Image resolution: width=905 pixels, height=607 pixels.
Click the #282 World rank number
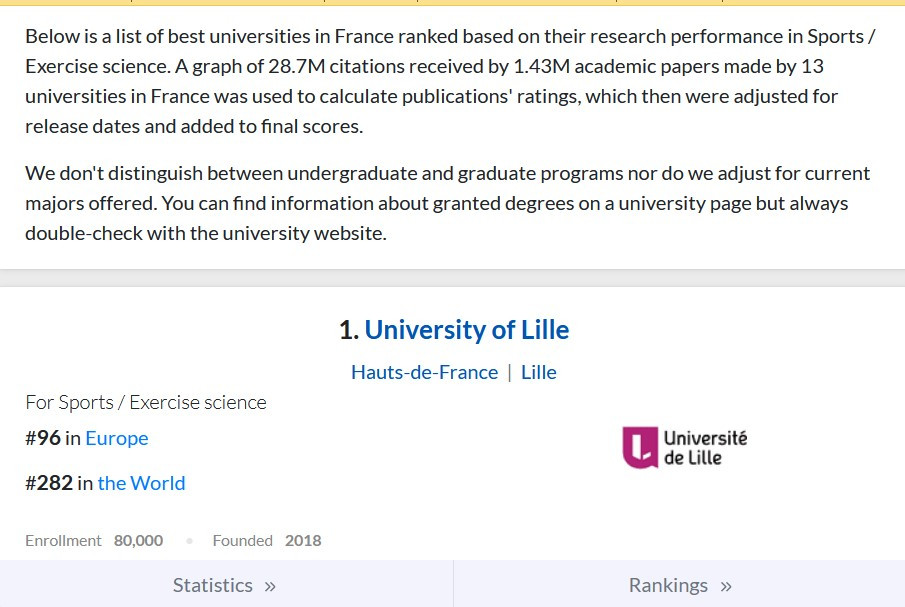[49, 483]
